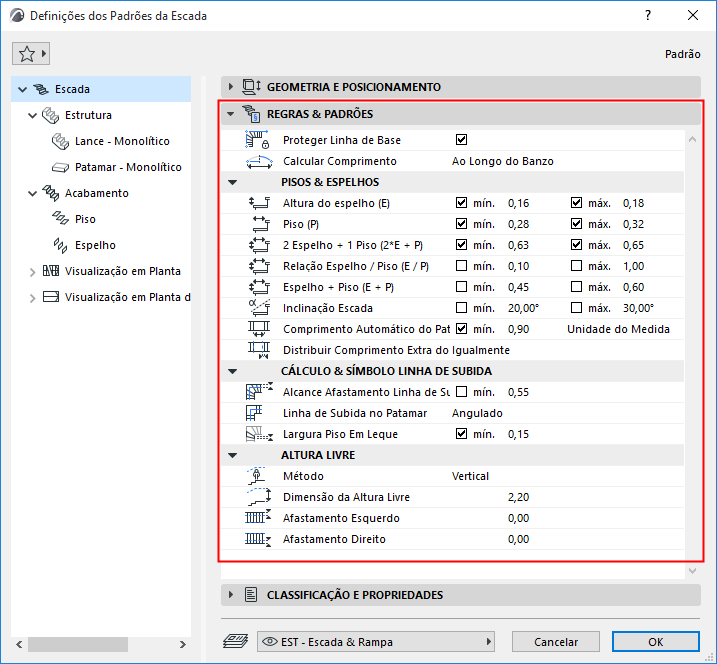Click the Piso (P) row icon
Image resolution: width=717 pixels, height=664 pixels.
pyautogui.click(x=261, y=224)
